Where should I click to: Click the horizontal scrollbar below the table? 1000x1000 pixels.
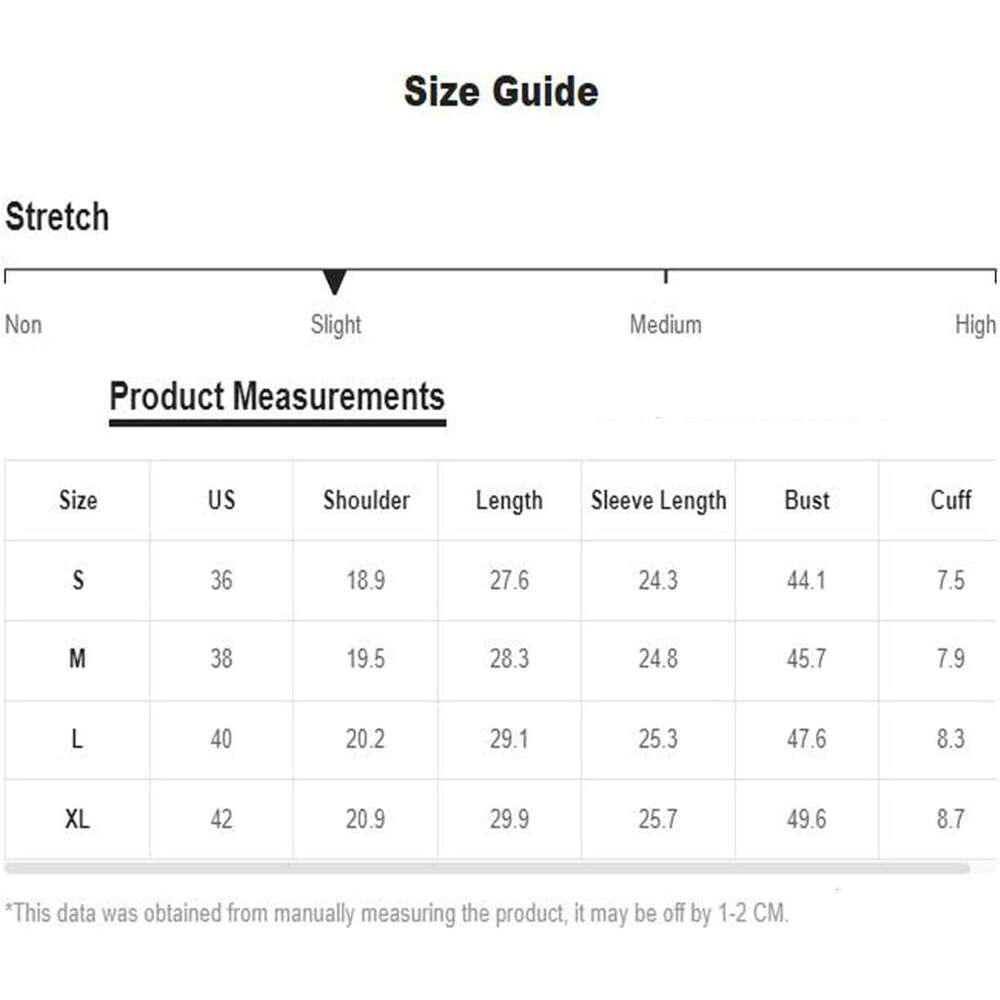click(x=487, y=868)
